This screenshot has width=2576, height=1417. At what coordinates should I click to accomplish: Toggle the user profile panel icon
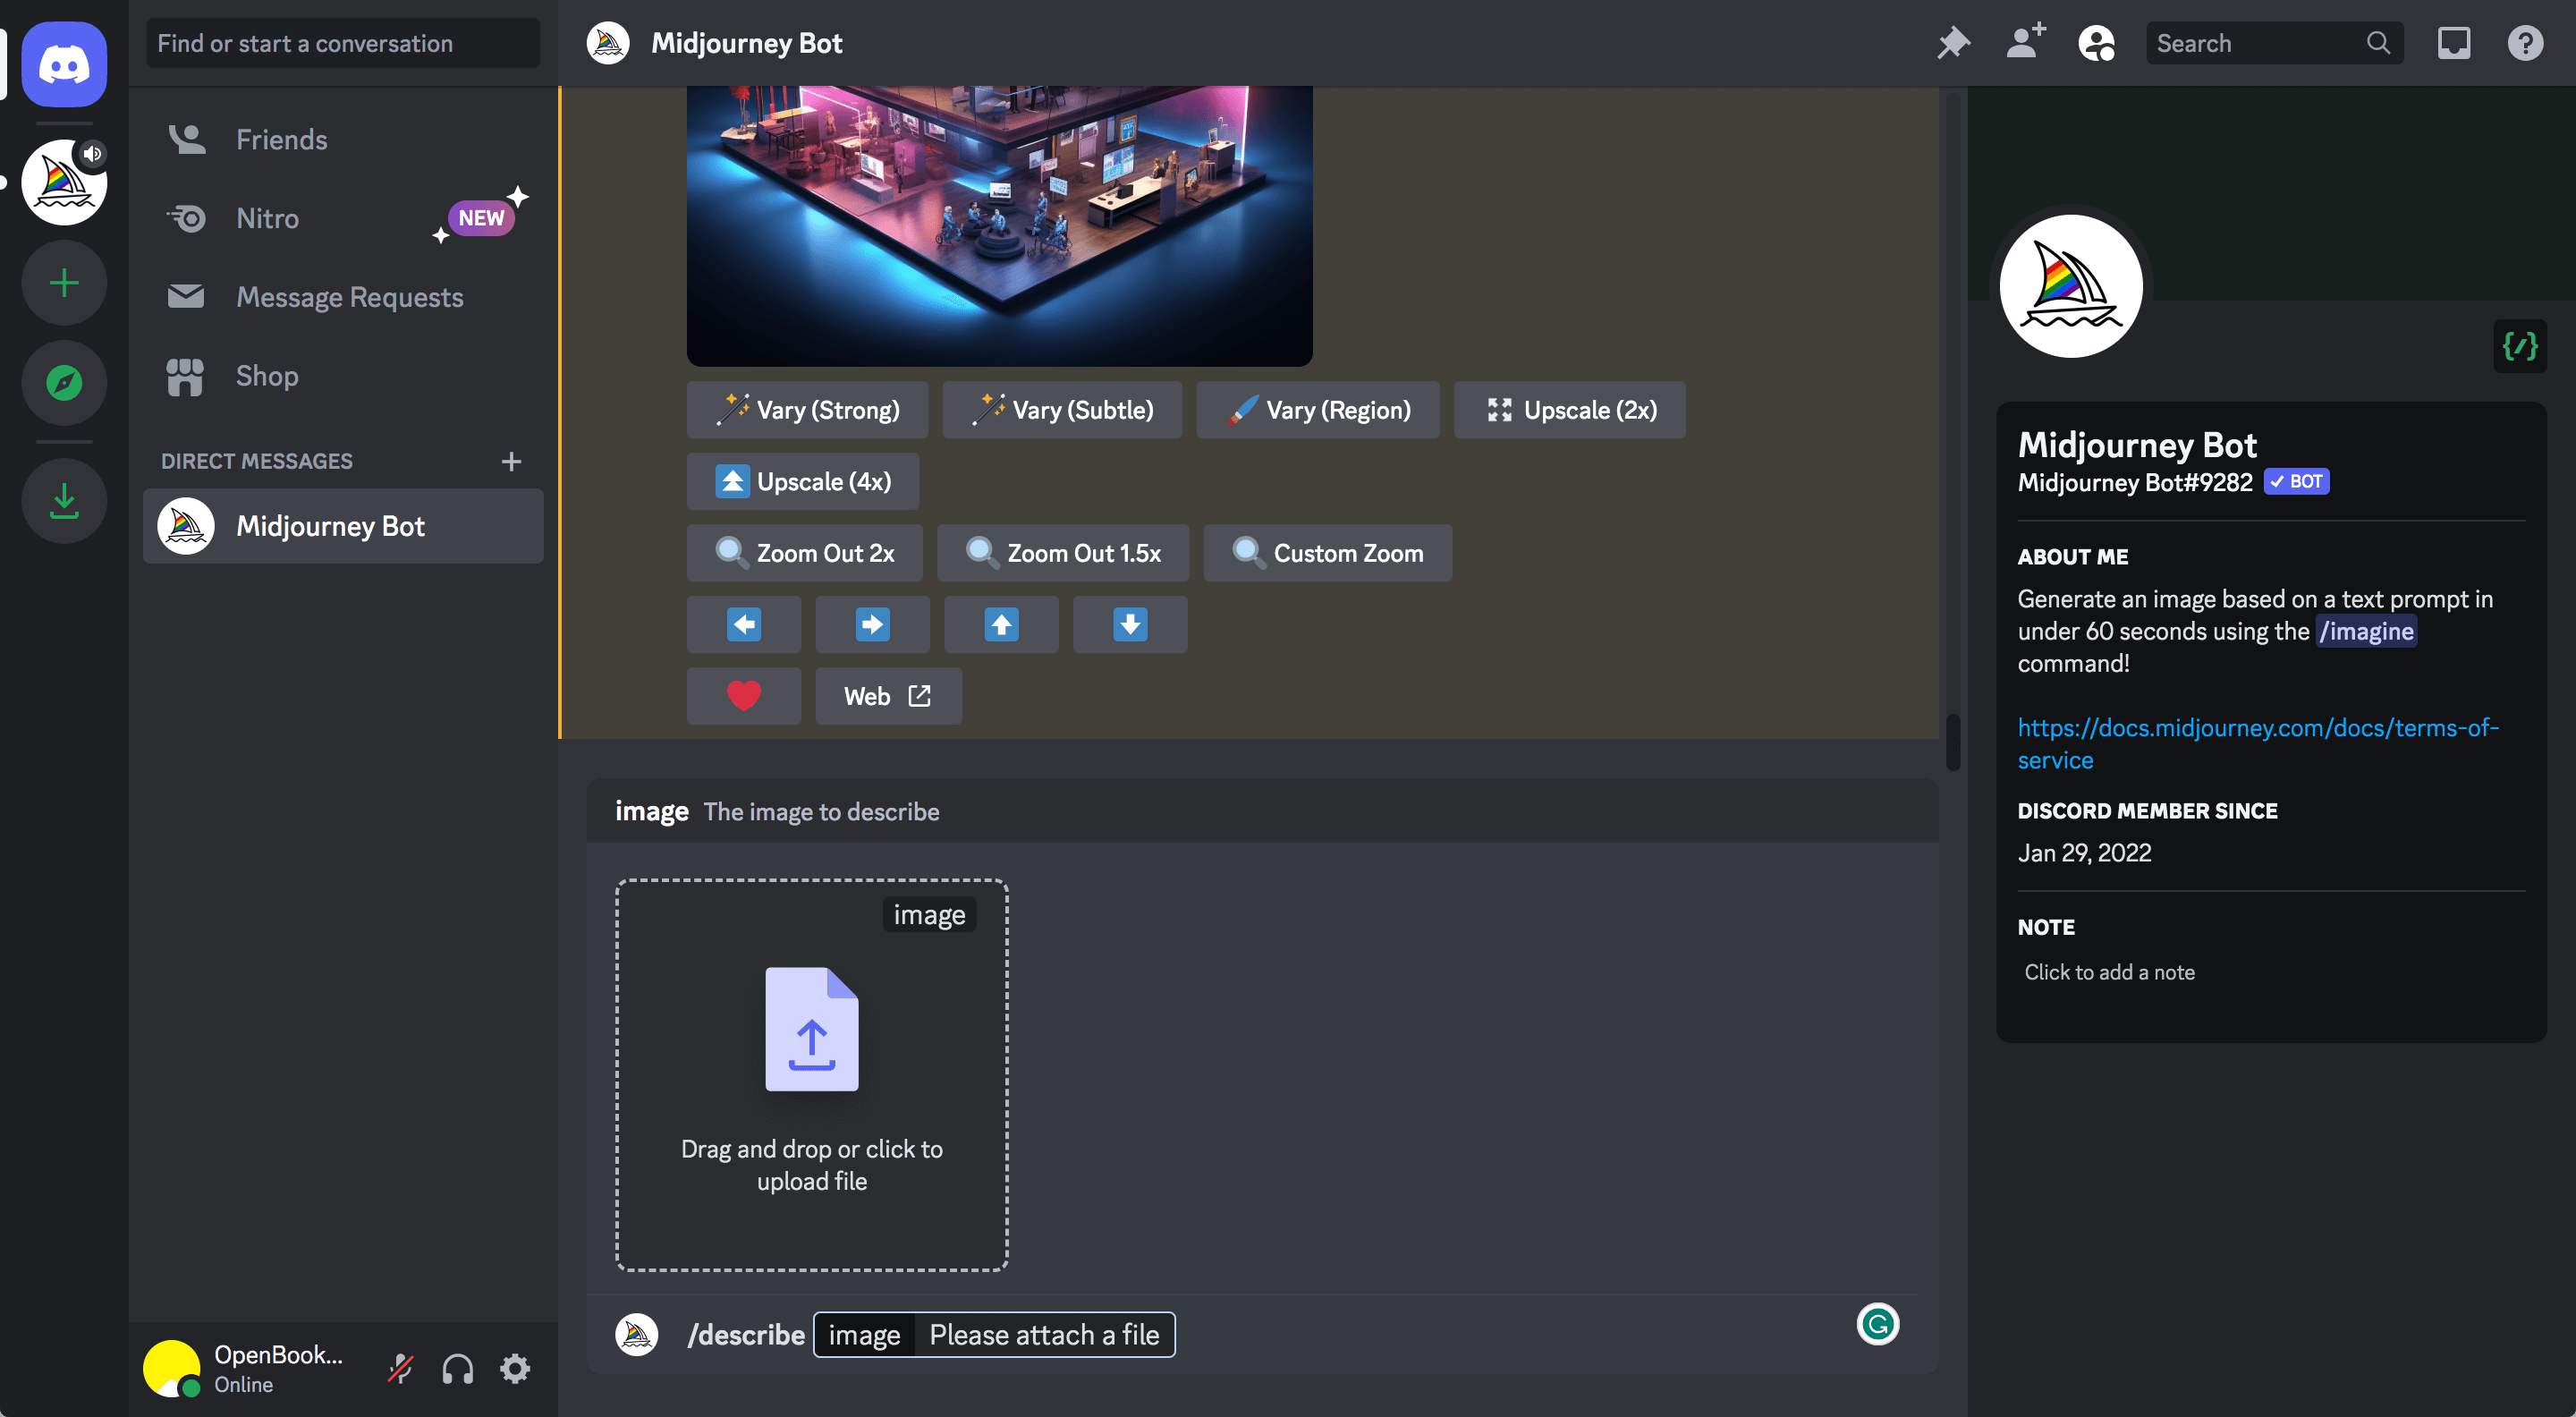coord(2097,43)
